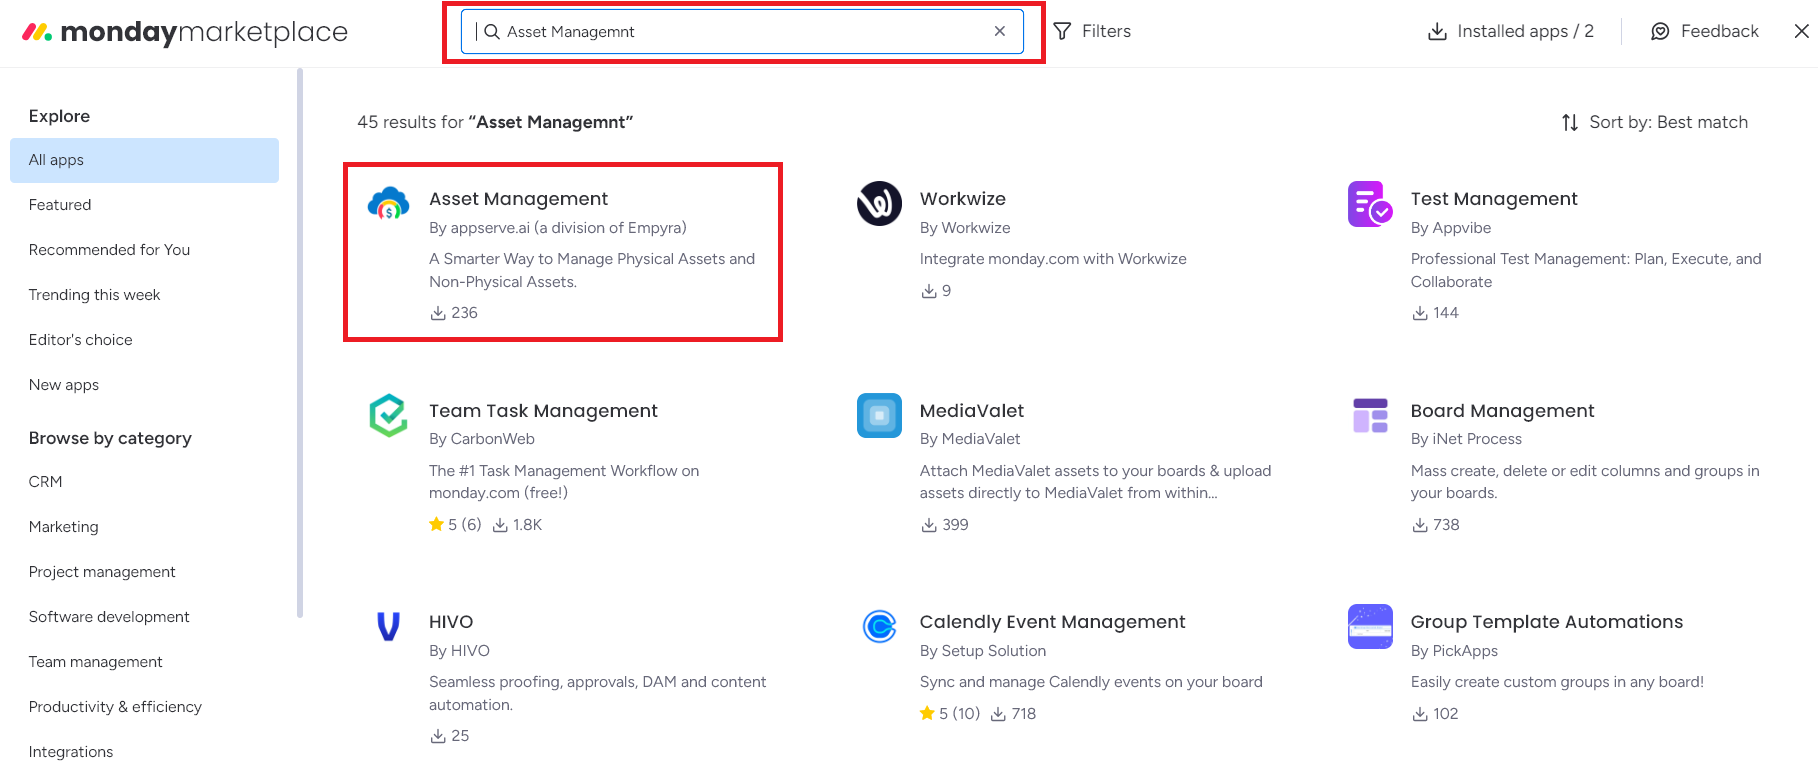
Task: Close the marketplace window
Action: (x=1802, y=32)
